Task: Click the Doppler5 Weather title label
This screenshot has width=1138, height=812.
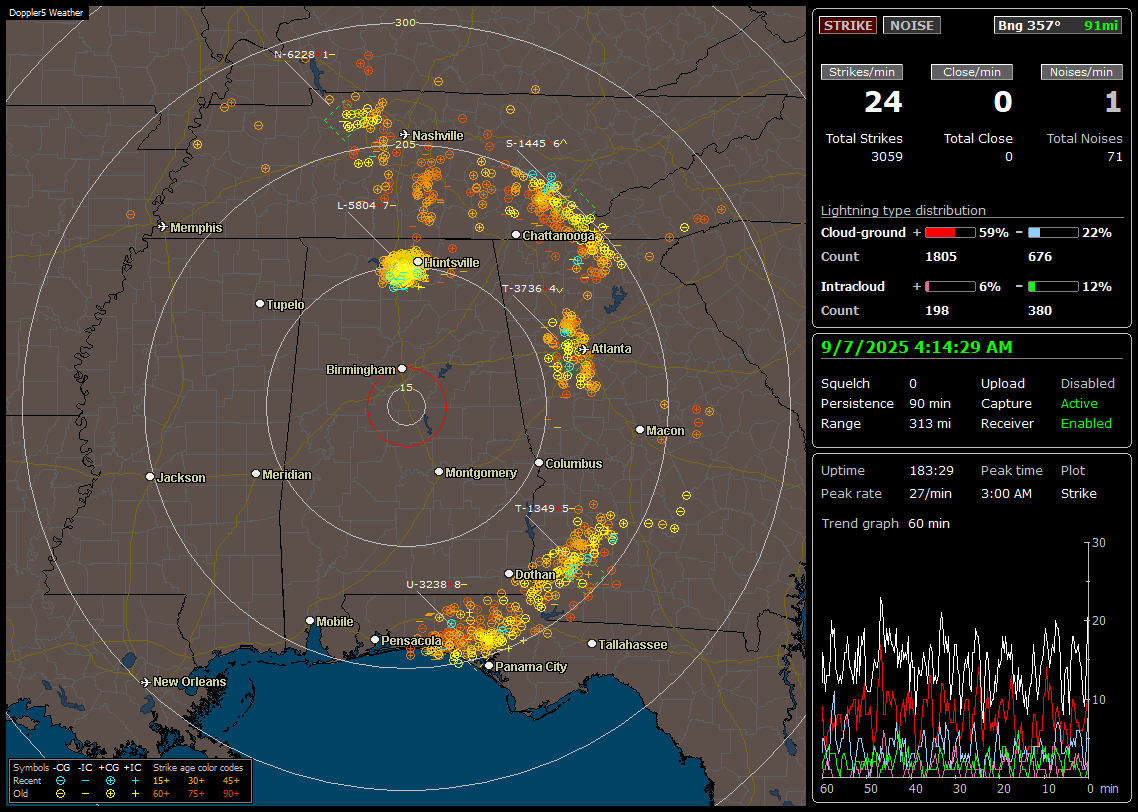Action: pos(46,13)
